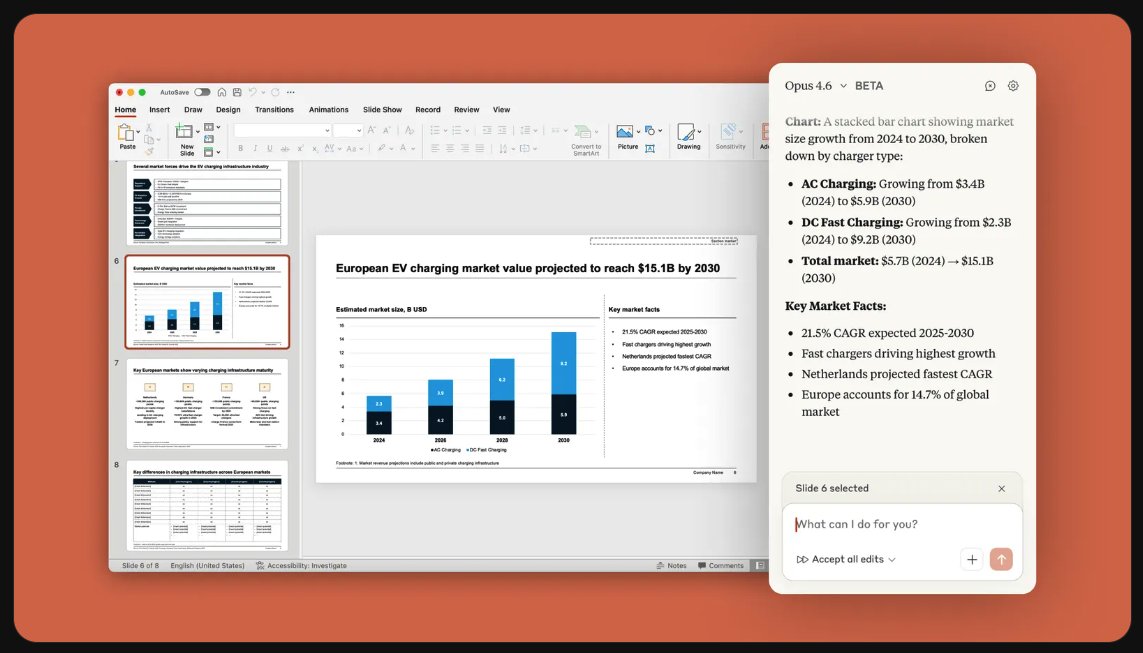1143x653 pixels.
Task: Open the font name combo box
Action: point(282,130)
